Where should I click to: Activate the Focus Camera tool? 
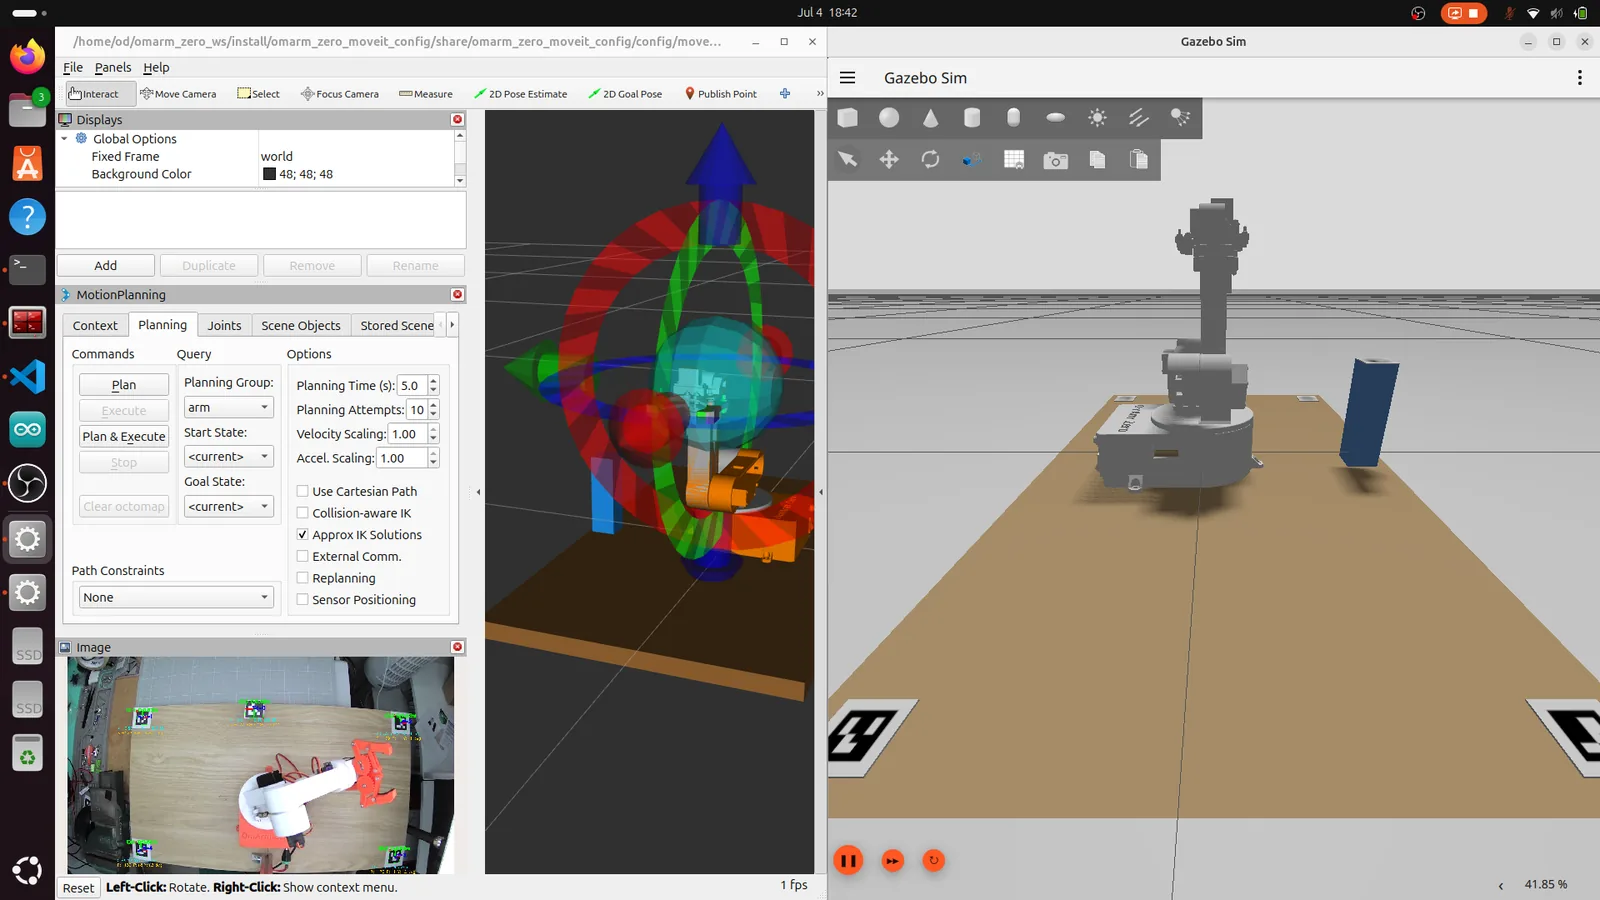click(340, 94)
